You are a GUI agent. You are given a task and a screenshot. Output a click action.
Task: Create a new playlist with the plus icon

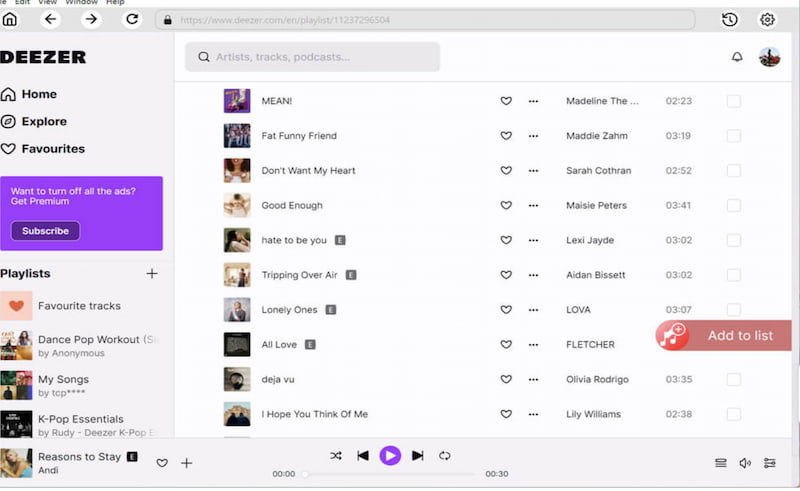(152, 274)
